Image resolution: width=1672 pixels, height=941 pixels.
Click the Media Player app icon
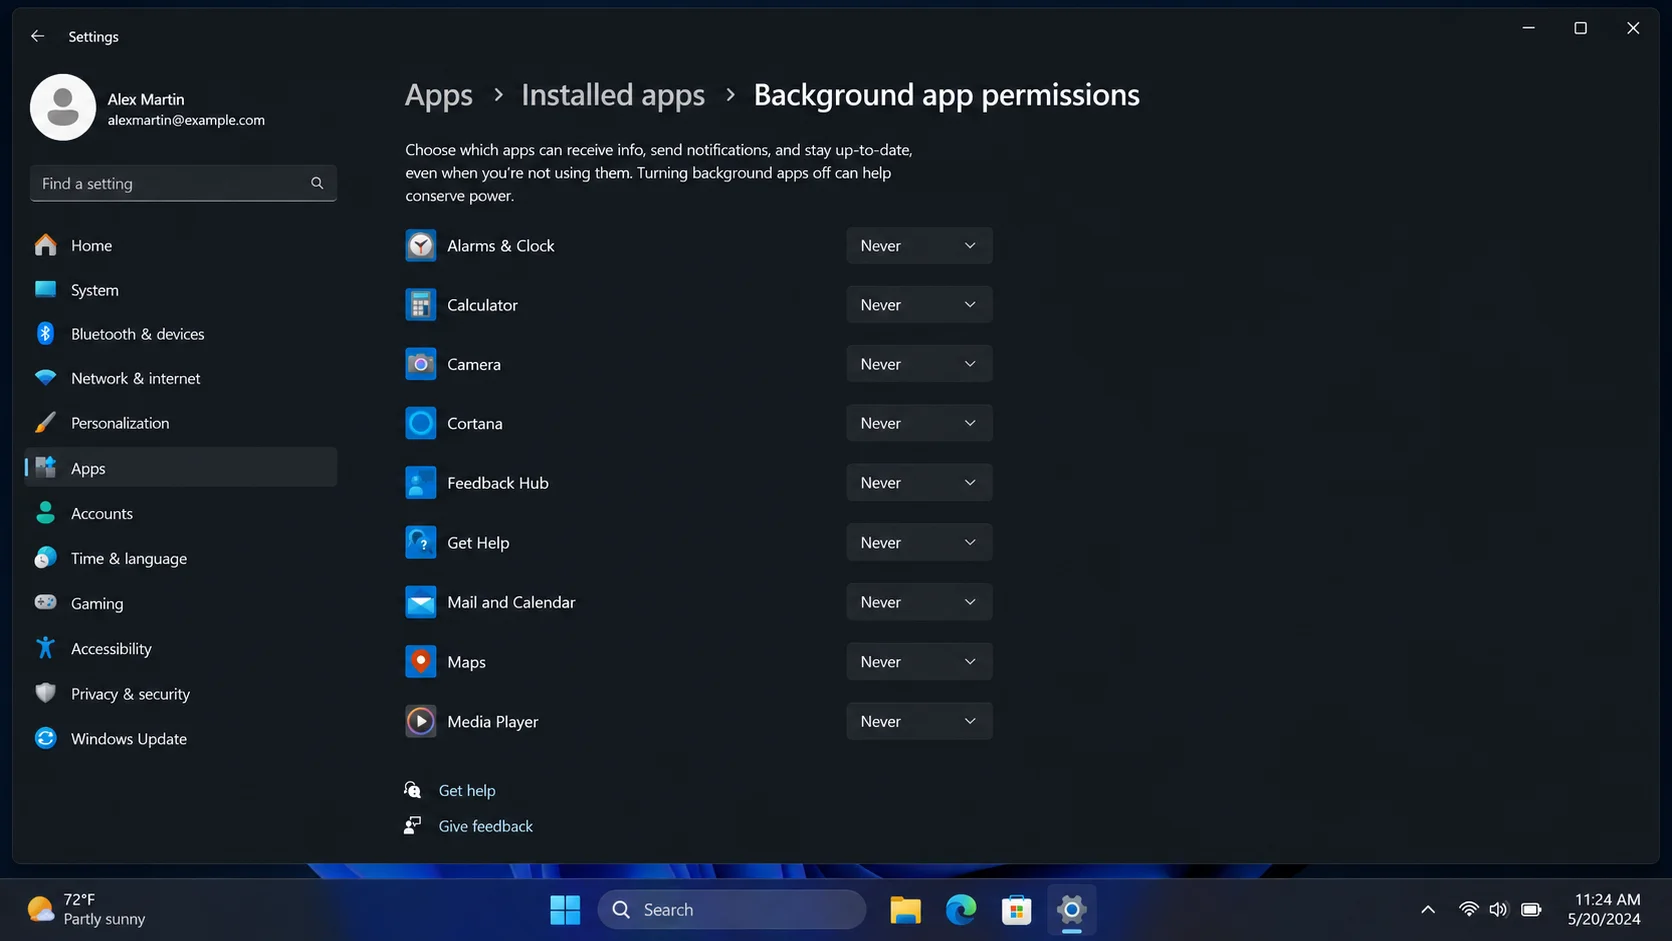(x=420, y=721)
